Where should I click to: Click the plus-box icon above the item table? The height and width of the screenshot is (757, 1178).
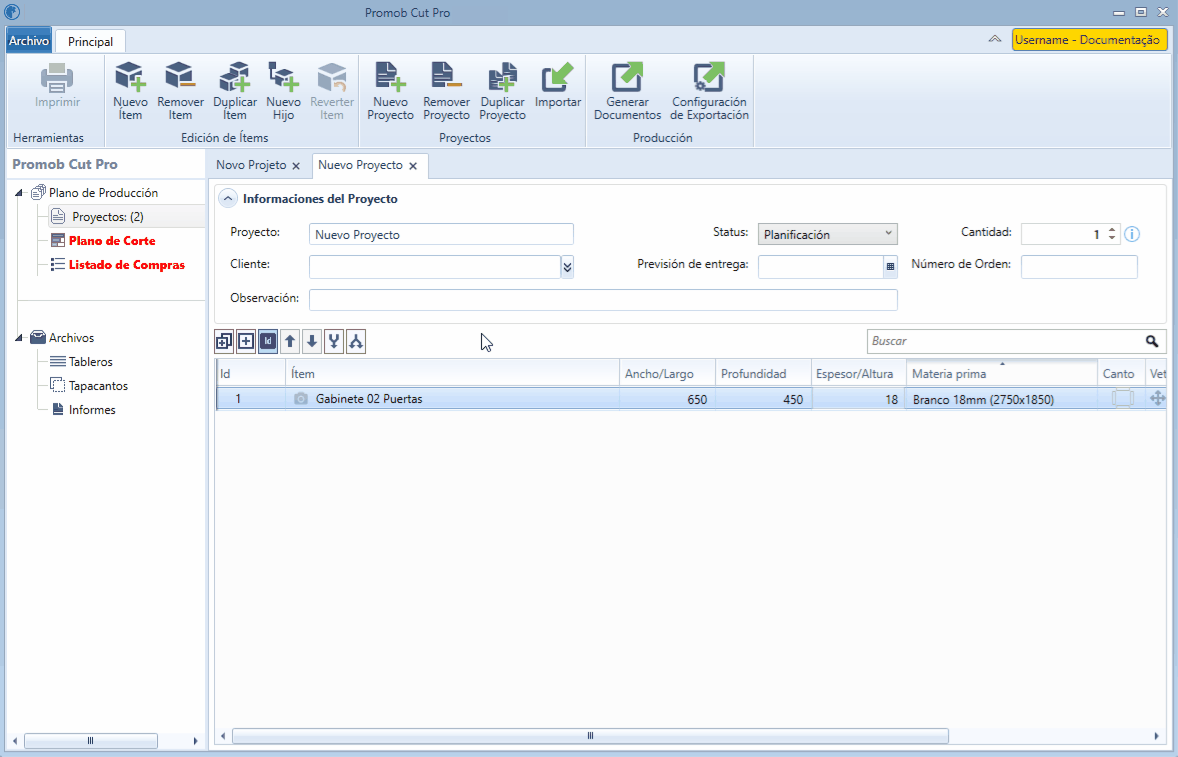(246, 342)
